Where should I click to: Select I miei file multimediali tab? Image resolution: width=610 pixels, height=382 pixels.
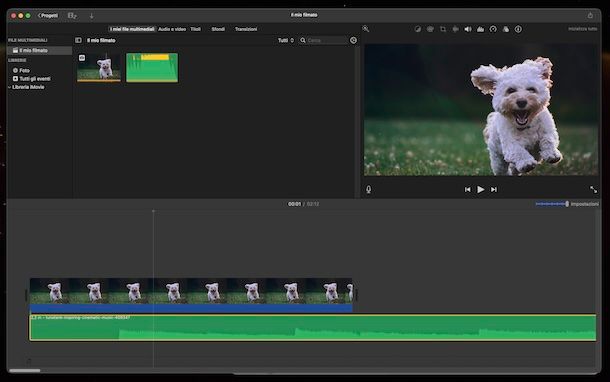(132, 29)
